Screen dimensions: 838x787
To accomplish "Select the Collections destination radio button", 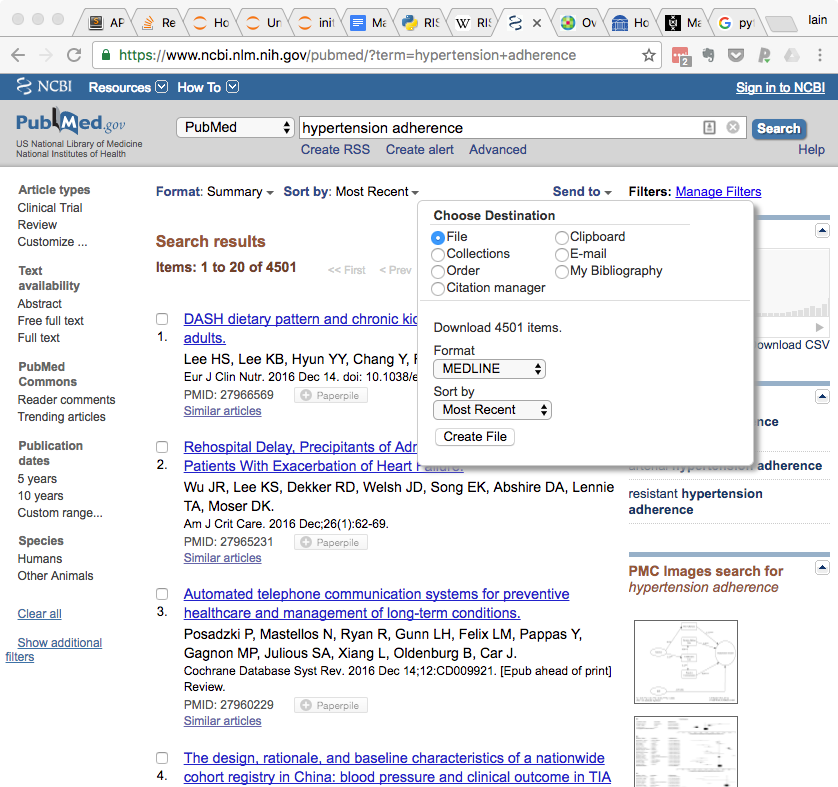I will tap(438, 254).
